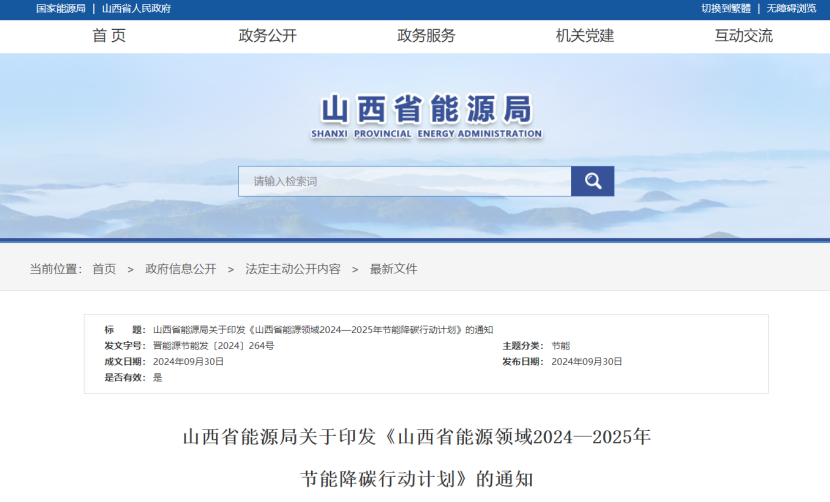Viewport: 830px width, 502px height.
Task: Enable 无障碍浏览 accessibility mode
Action: coord(791,8)
